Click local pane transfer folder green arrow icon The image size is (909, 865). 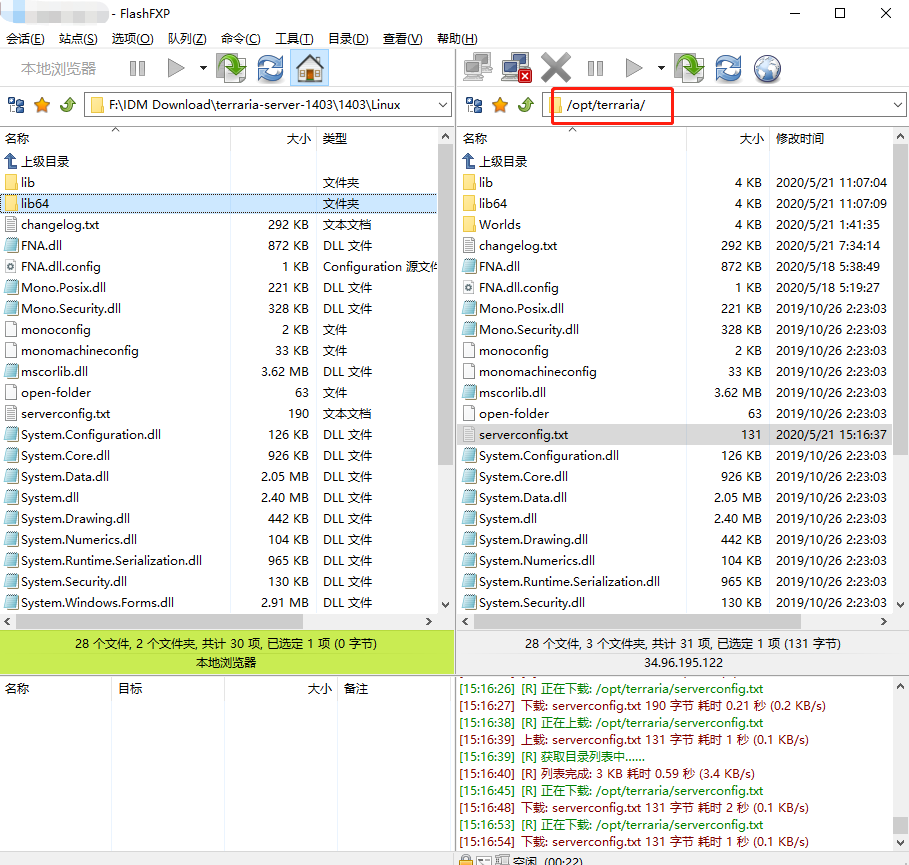tap(231, 68)
